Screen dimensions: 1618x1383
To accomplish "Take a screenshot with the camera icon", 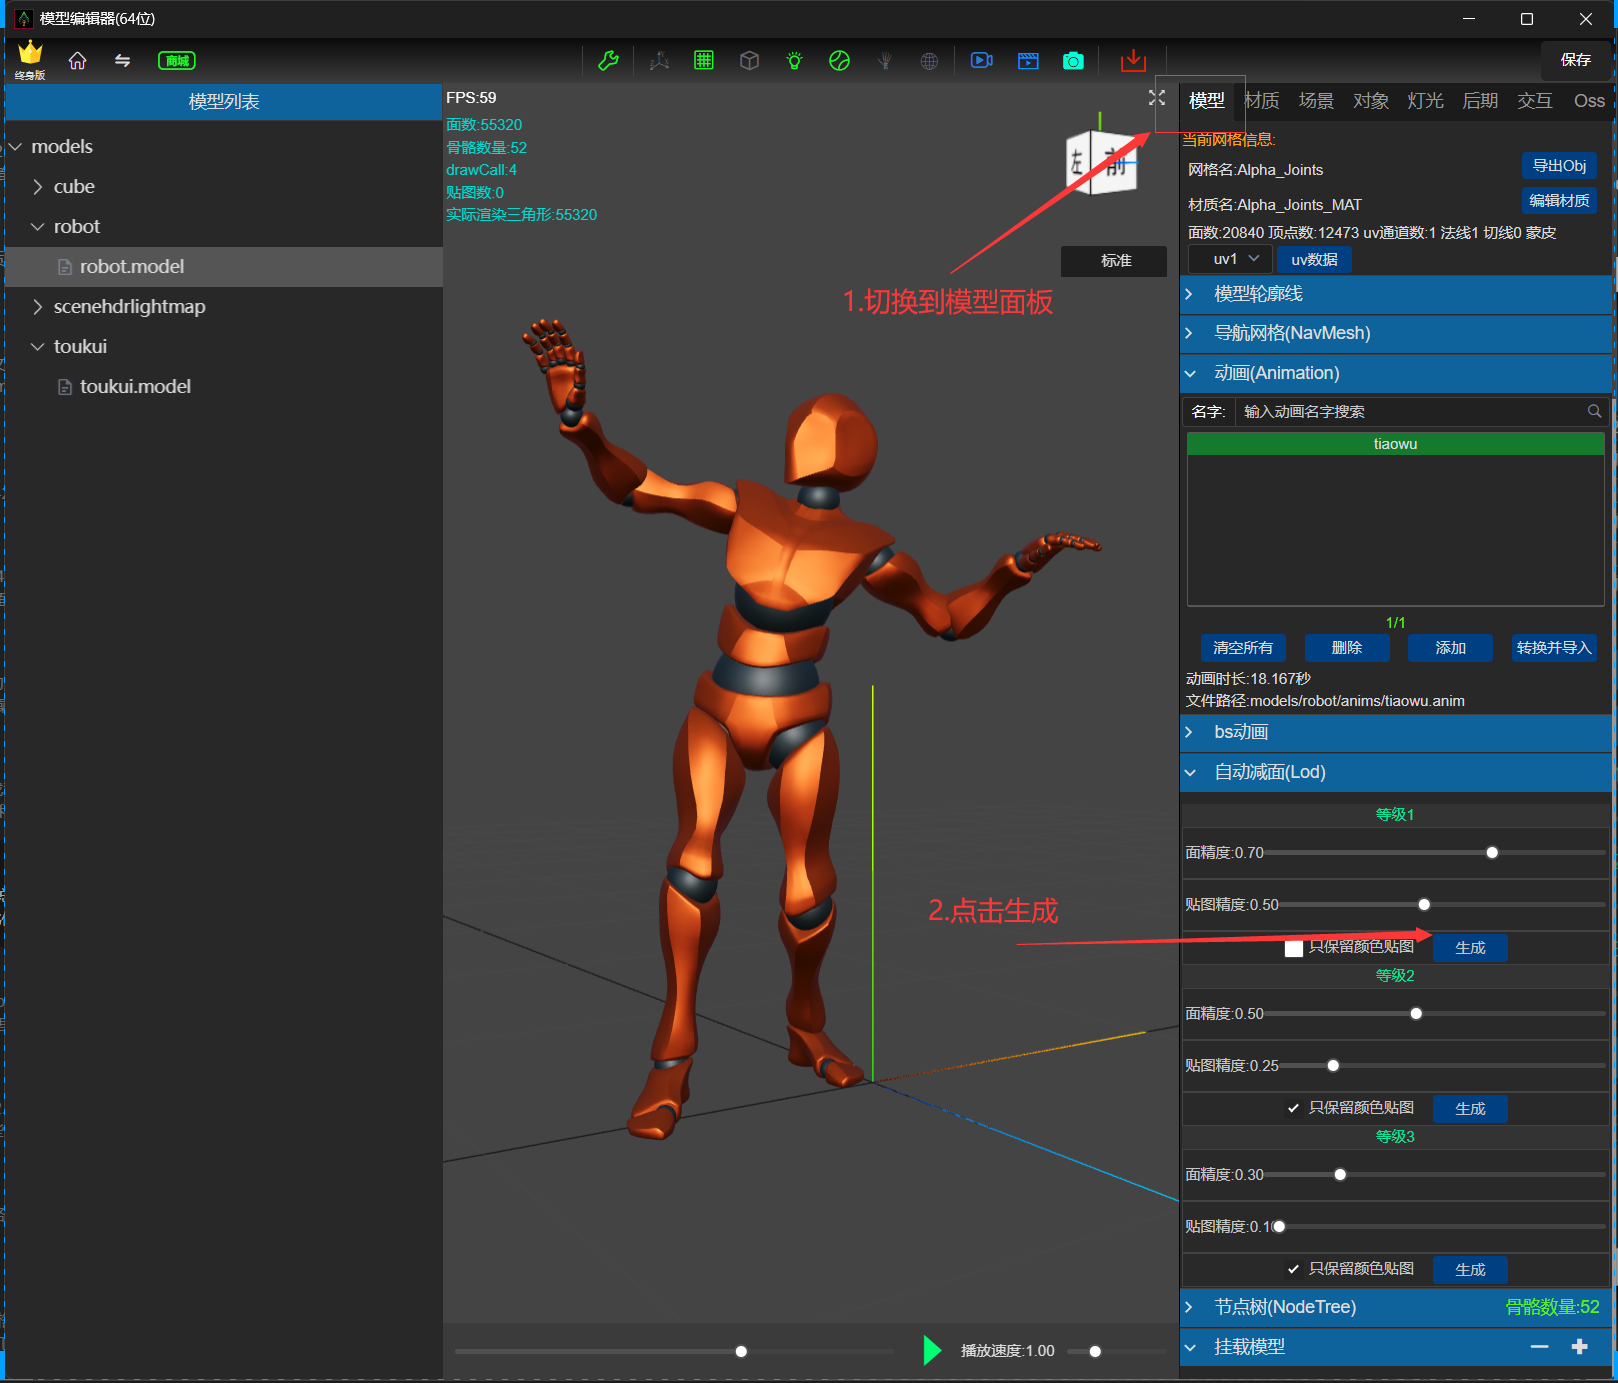I will tap(1073, 61).
